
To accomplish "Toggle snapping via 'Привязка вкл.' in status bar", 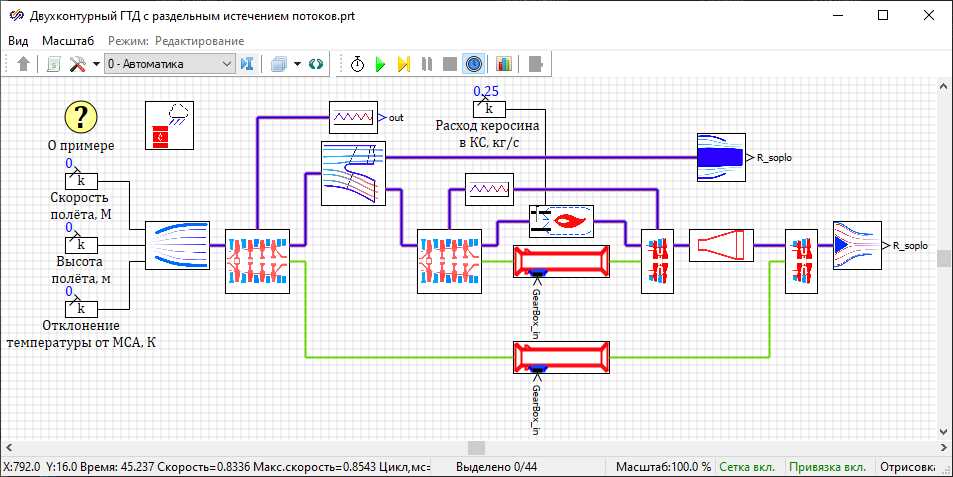I will (x=826, y=467).
